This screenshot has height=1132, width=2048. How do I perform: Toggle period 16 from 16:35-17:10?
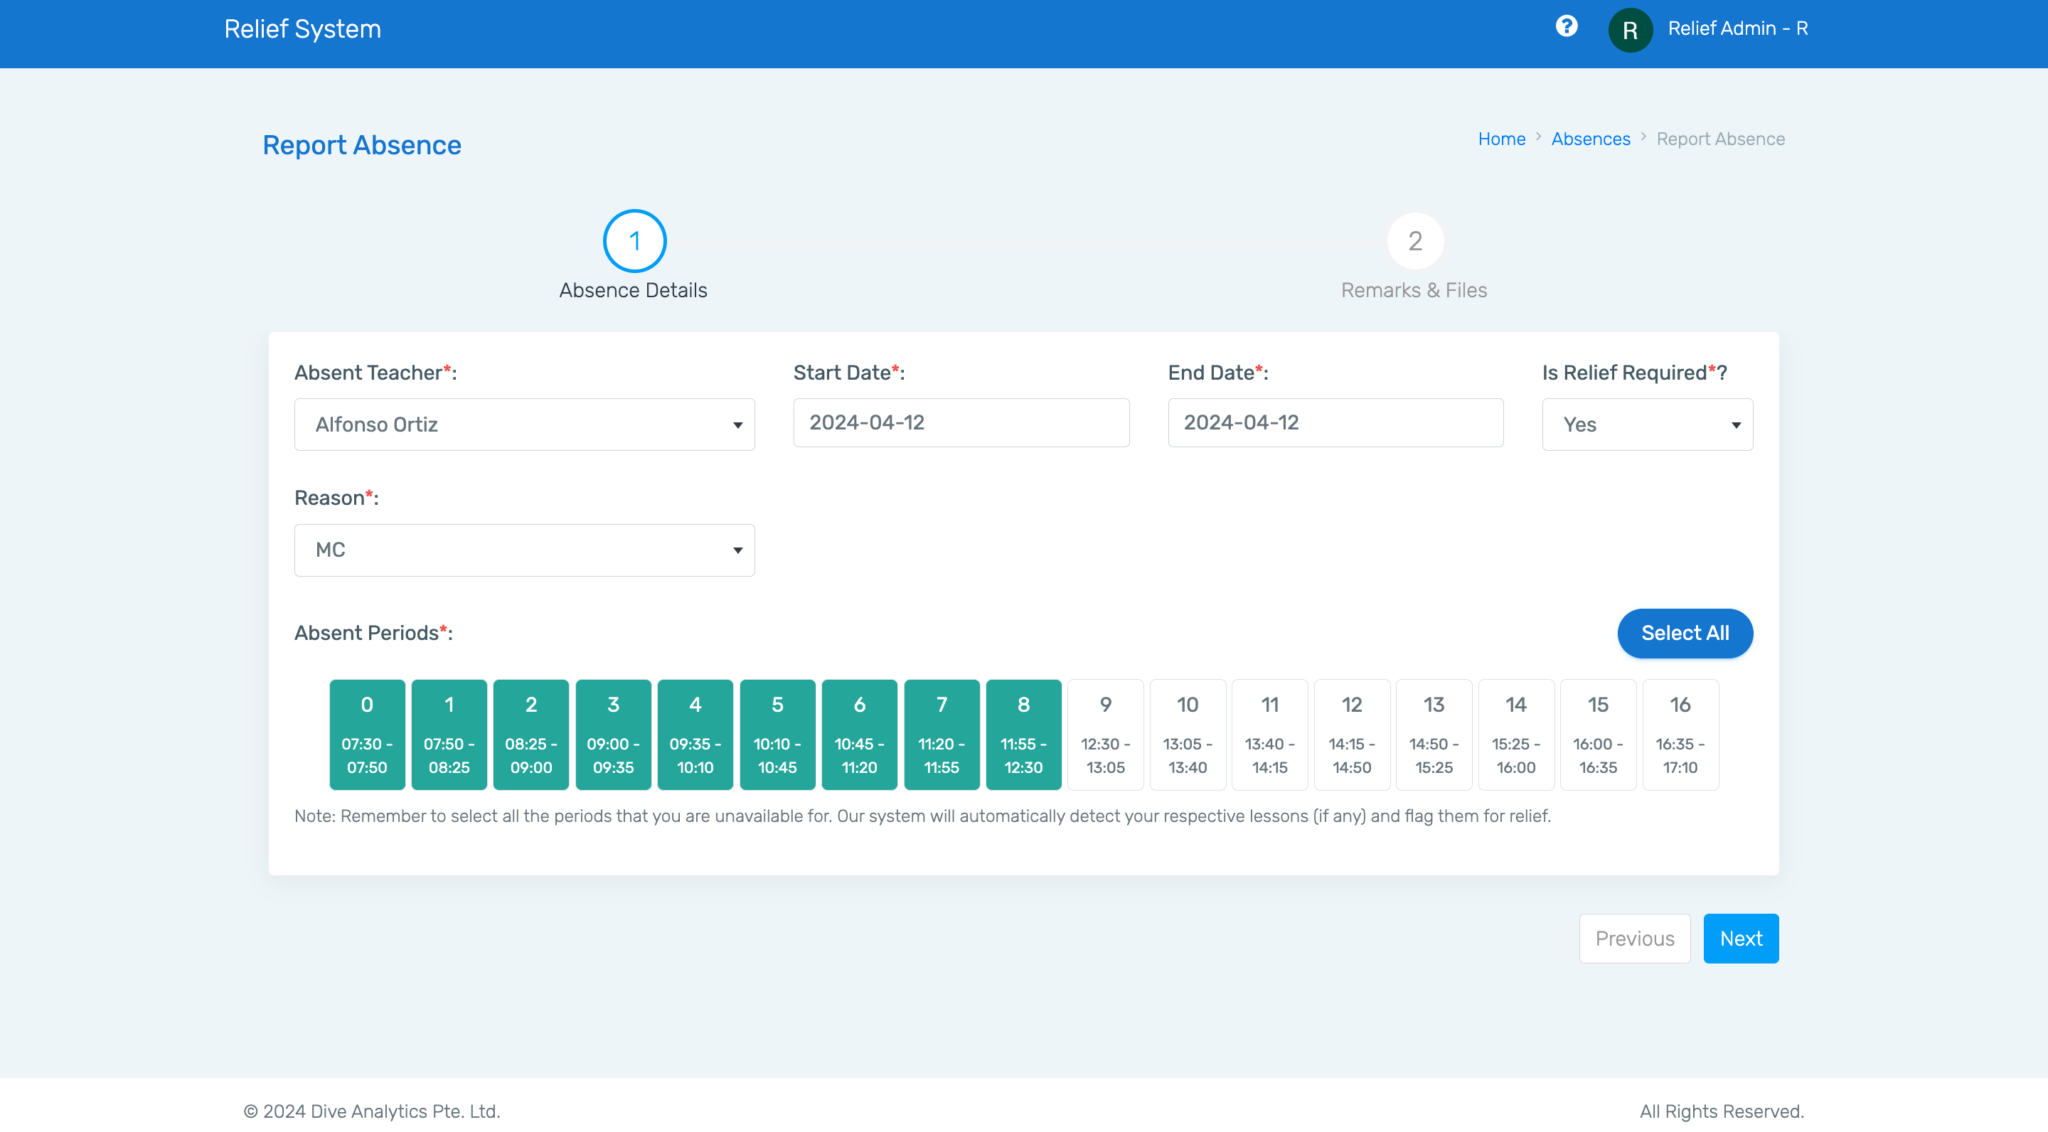[1680, 734]
